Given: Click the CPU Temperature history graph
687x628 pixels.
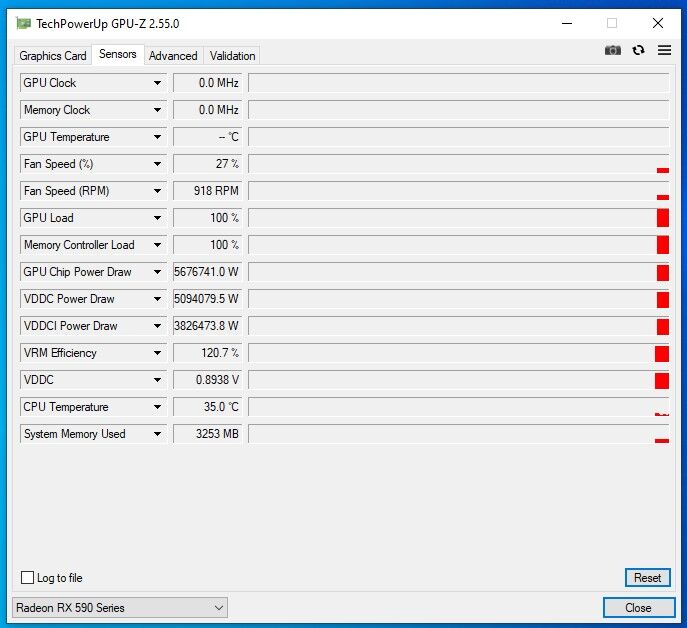Looking at the screenshot, I should tap(459, 407).
